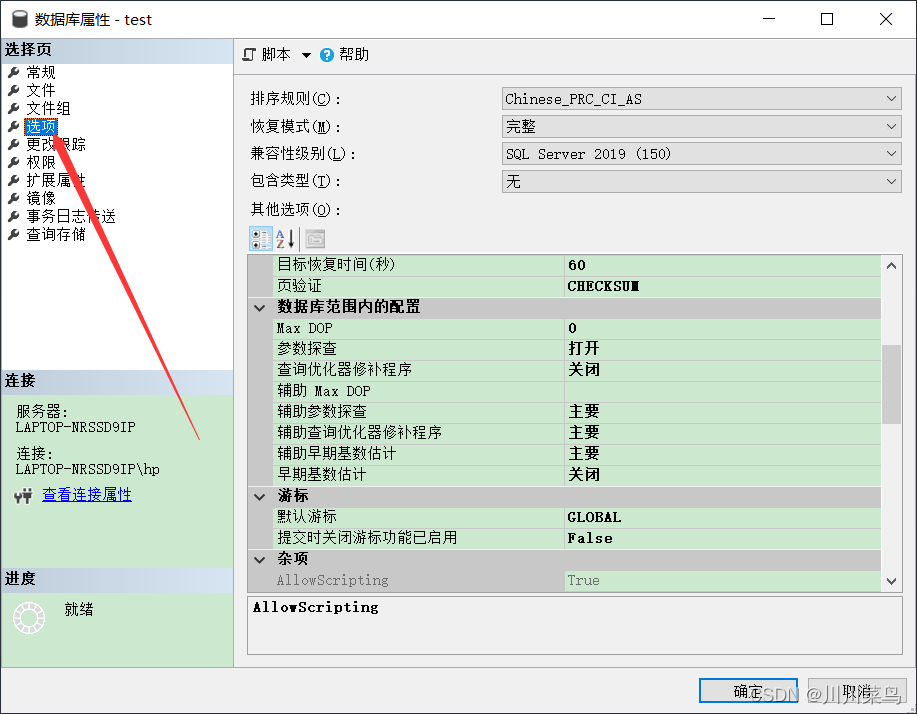
Task: Select 目标恢复时间(秒) value 60
Action: 722,265
